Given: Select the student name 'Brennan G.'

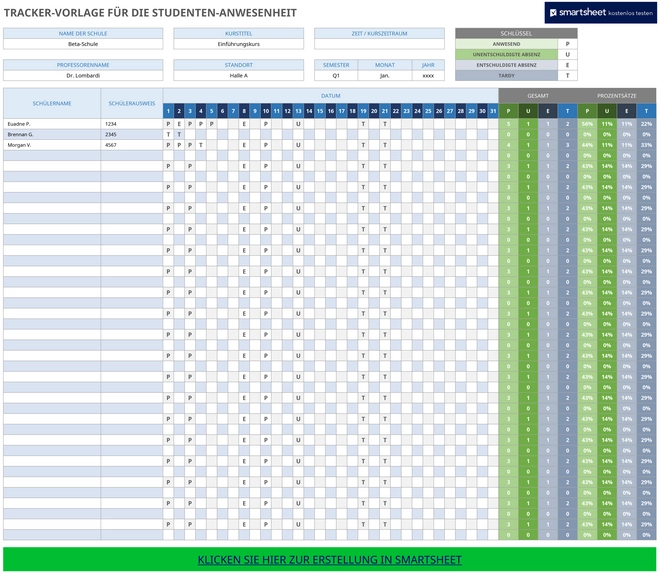Looking at the screenshot, I should click(x=52, y=135).
